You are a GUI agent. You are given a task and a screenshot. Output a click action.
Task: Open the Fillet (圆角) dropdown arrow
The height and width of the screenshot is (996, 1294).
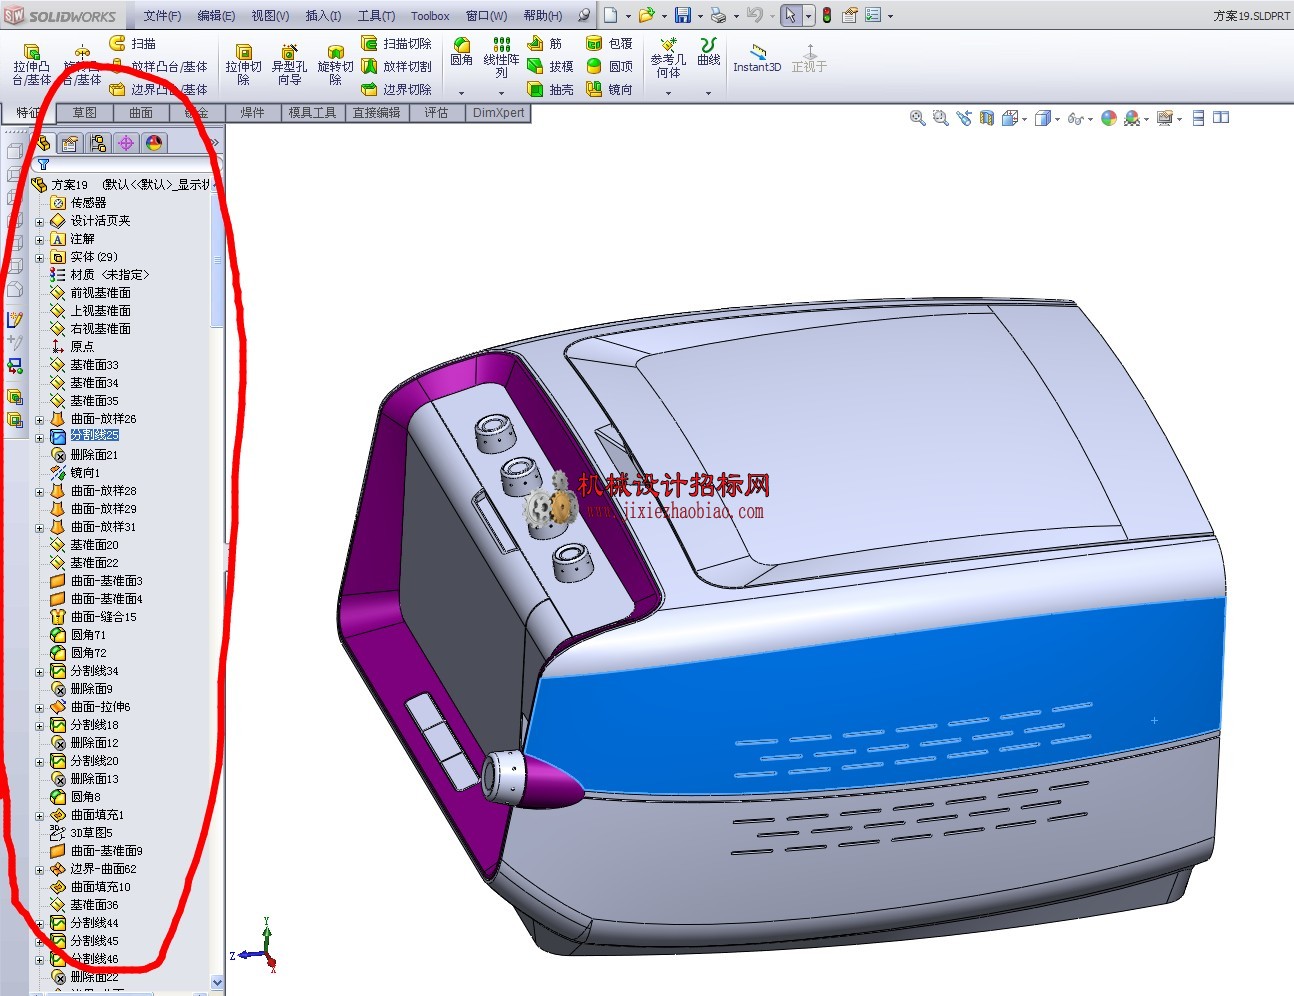[461, 93]
